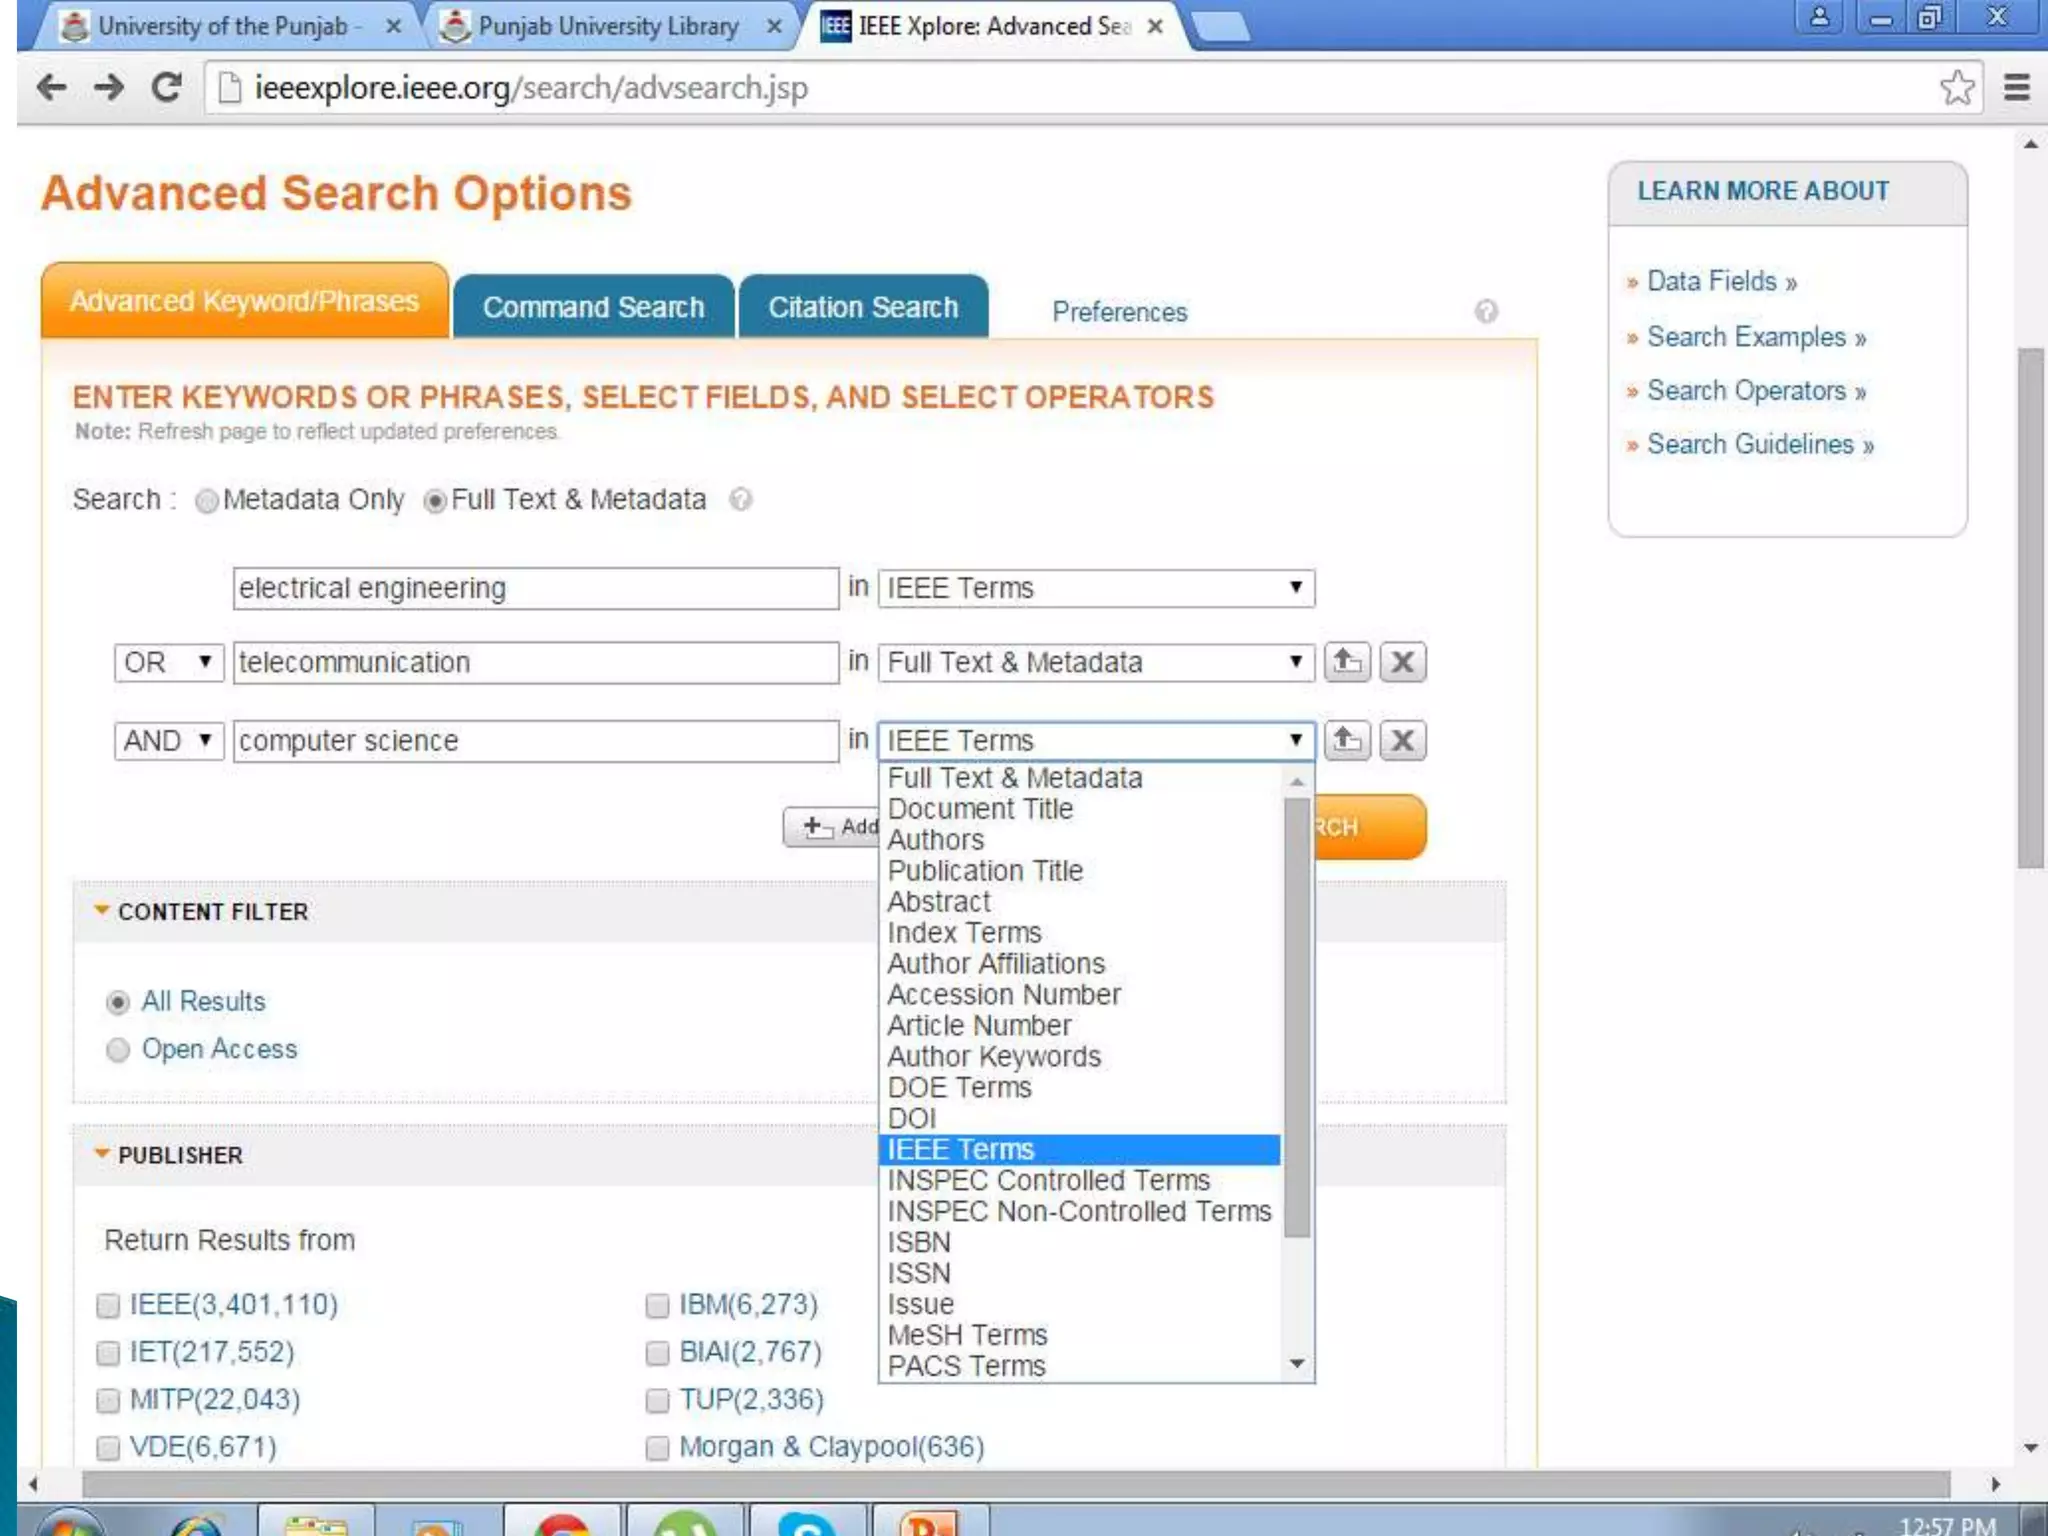The image size is (2048, 1536).
Task: Click the browser back arrow
Action: pyautogui.click(x=51, y=88)
